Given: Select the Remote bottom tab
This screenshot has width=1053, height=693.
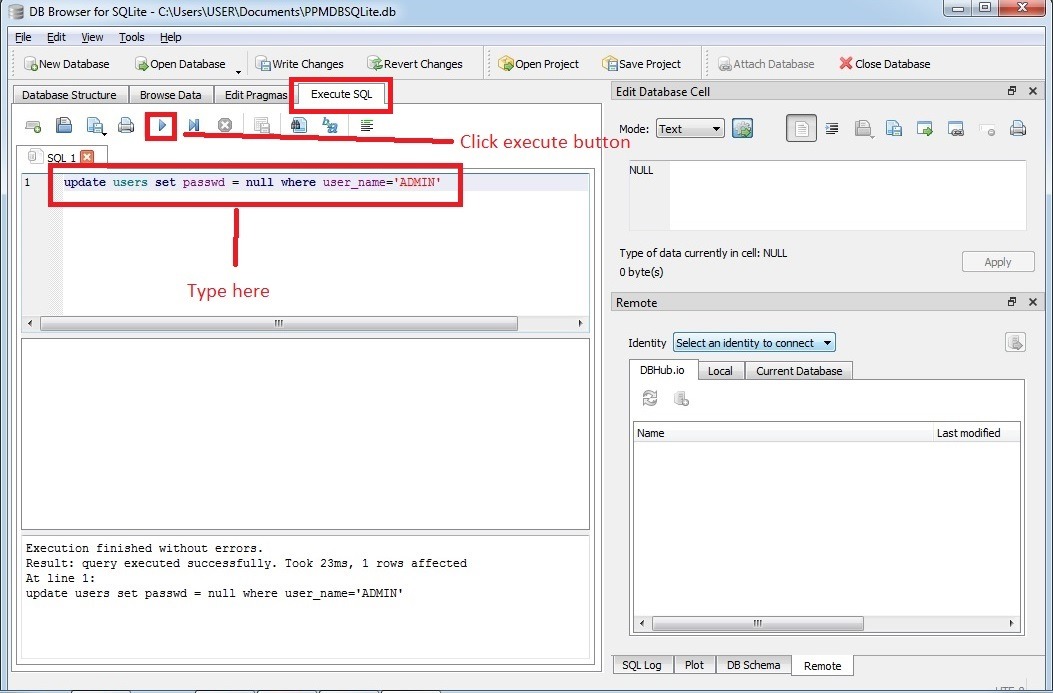Looking at the screenshot, I should [x=822, y=665].
